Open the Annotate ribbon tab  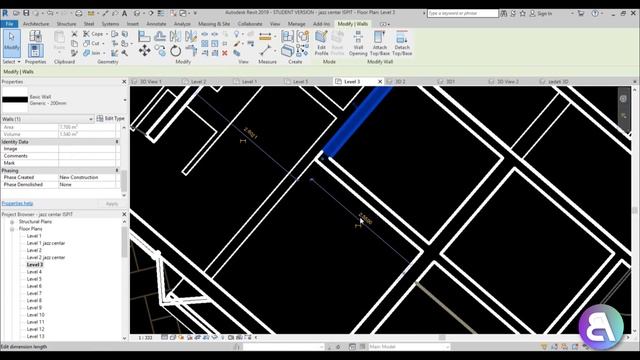(156, 24)
